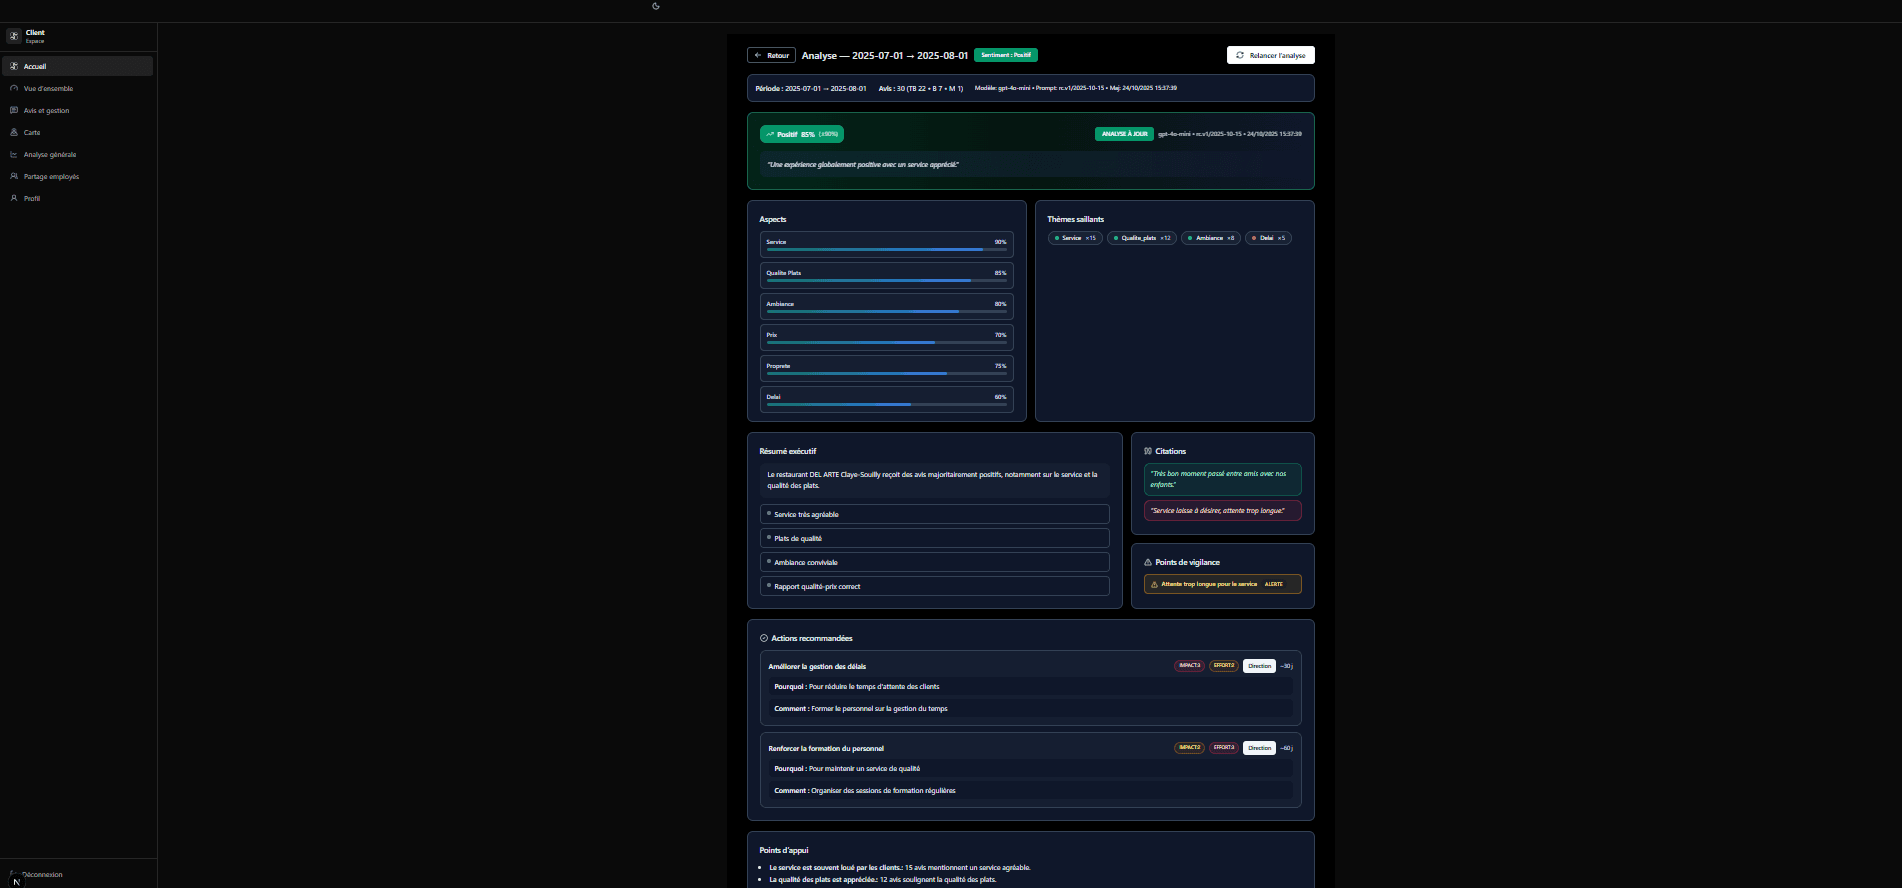
Task: Click the quote icon next to Citations
Action: coord(1148,451)
